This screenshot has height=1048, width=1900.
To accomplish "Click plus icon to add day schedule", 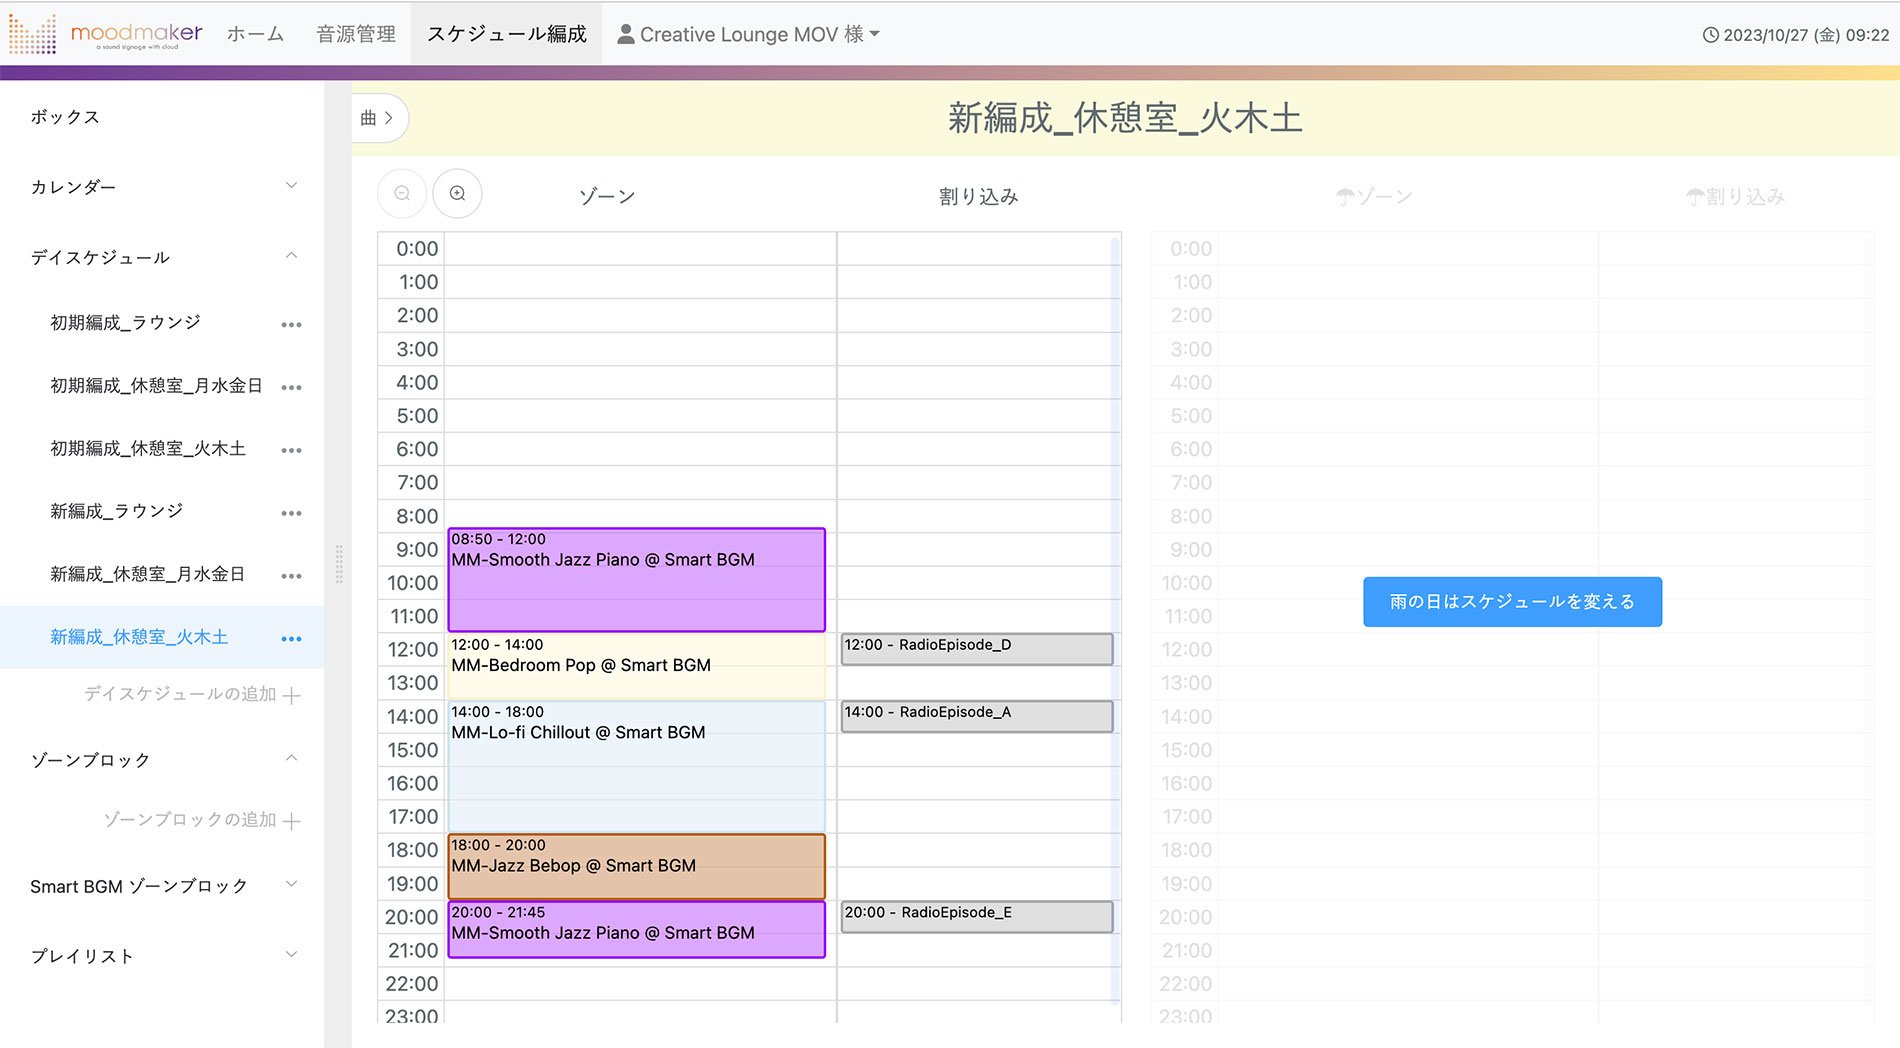I will click(x=291, y=696).
